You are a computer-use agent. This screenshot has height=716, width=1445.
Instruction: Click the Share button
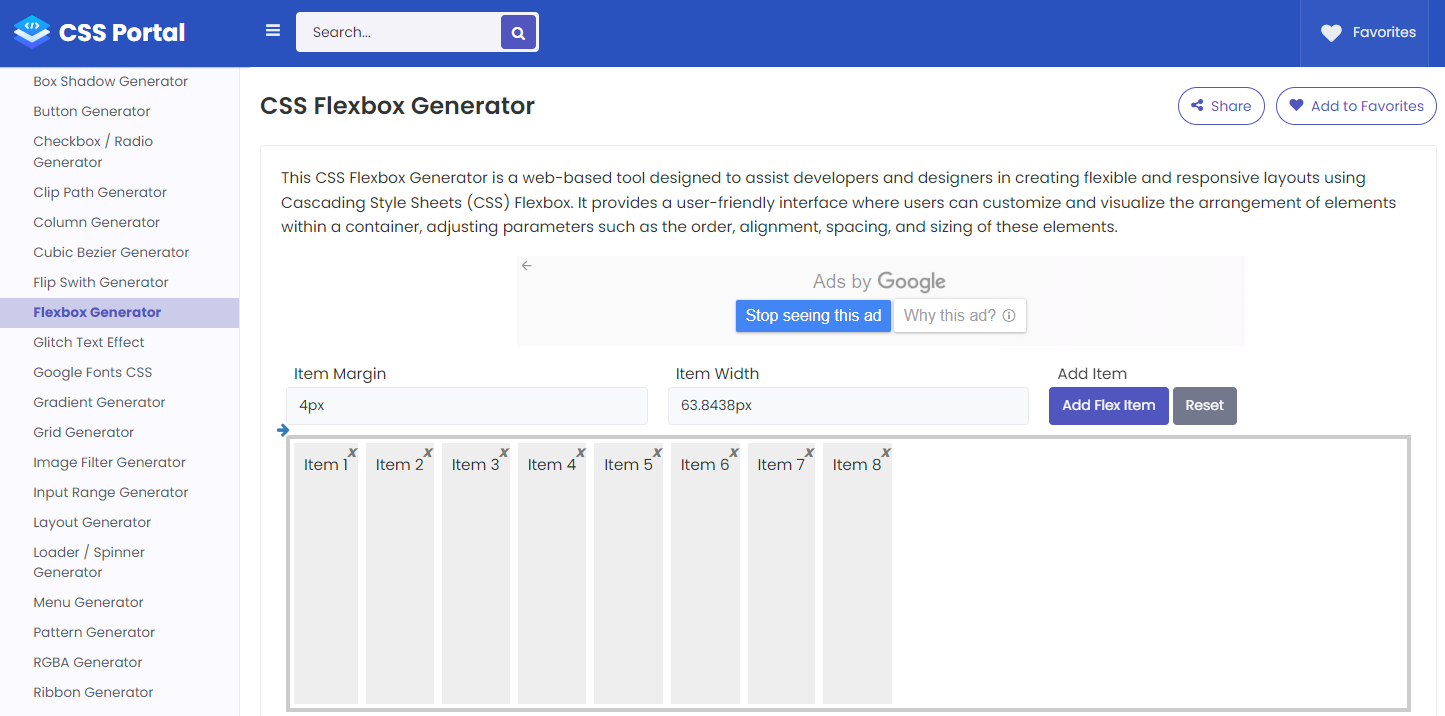[1221, 106]
